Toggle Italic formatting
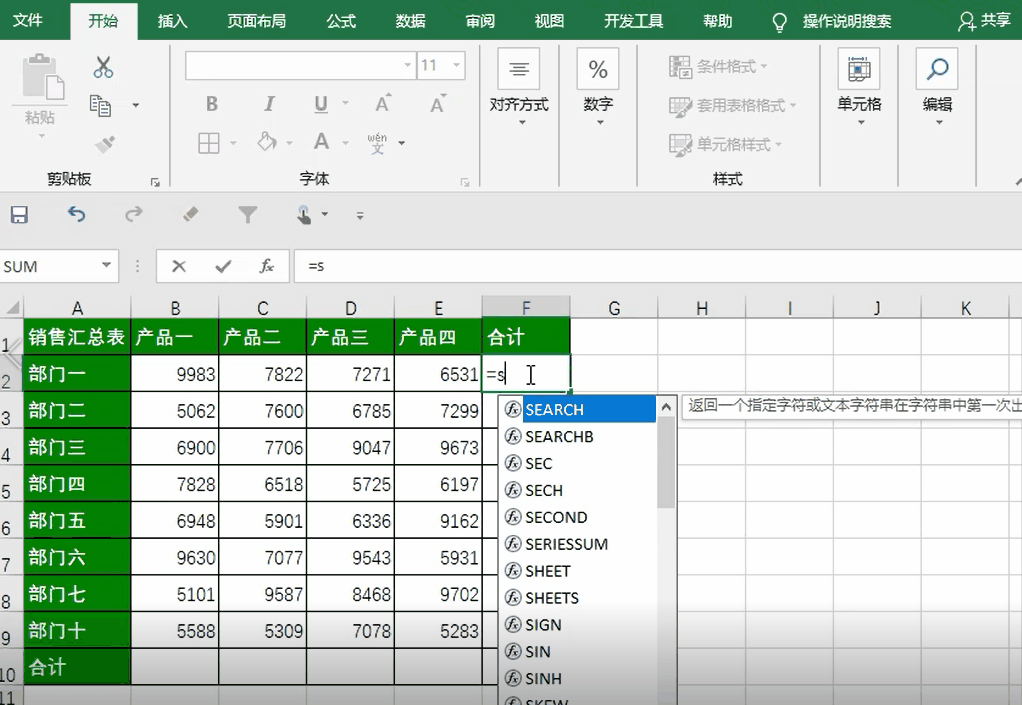1022x705 pixels. [268, 104]
